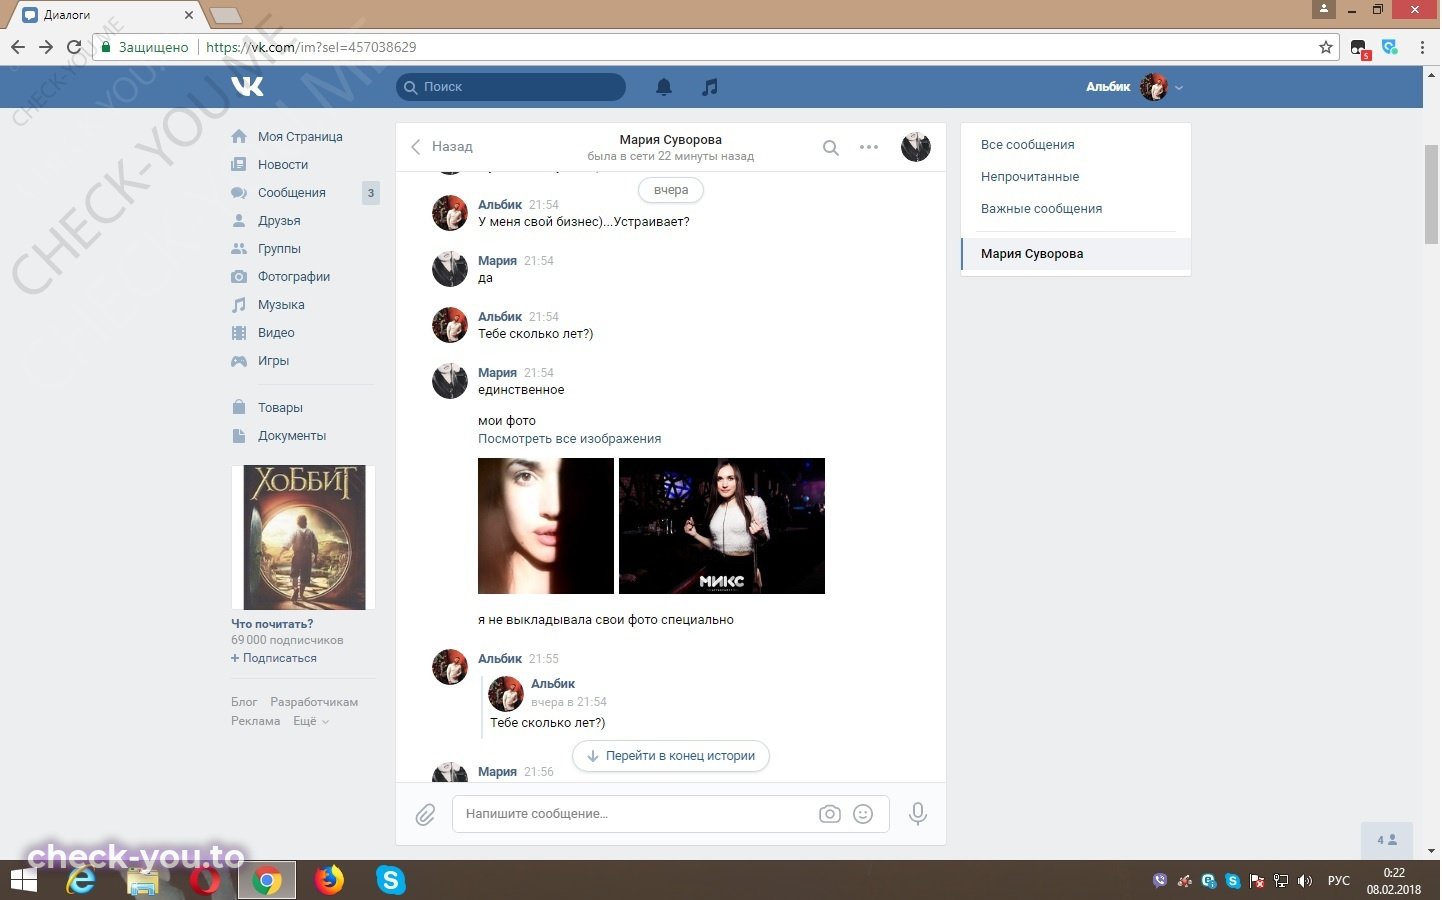Viewport: 1442px width, 900px height.
Task: Click the вчера в 21:54 quoted timestamp
Action: (x=569, y=702)
